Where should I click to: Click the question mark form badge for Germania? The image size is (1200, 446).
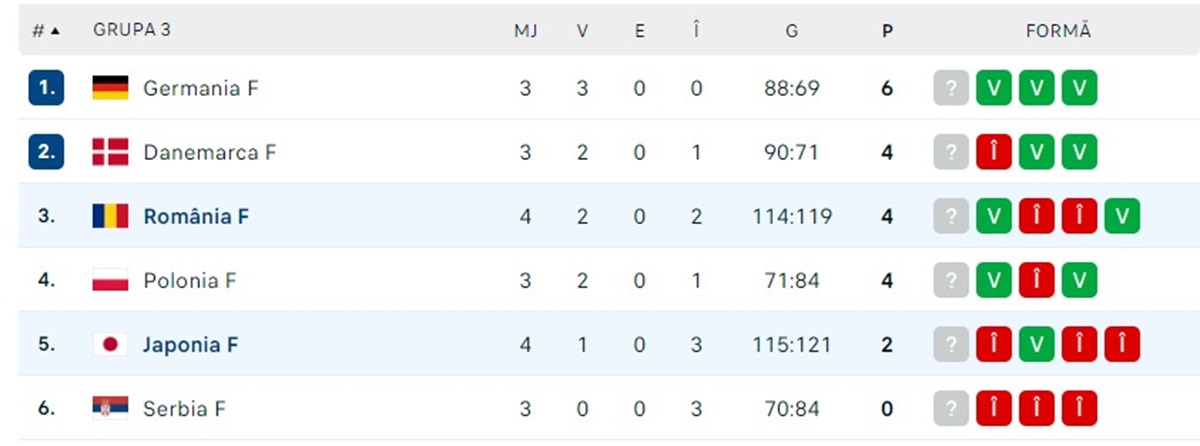pyautogui.click(x=951, y=88)
